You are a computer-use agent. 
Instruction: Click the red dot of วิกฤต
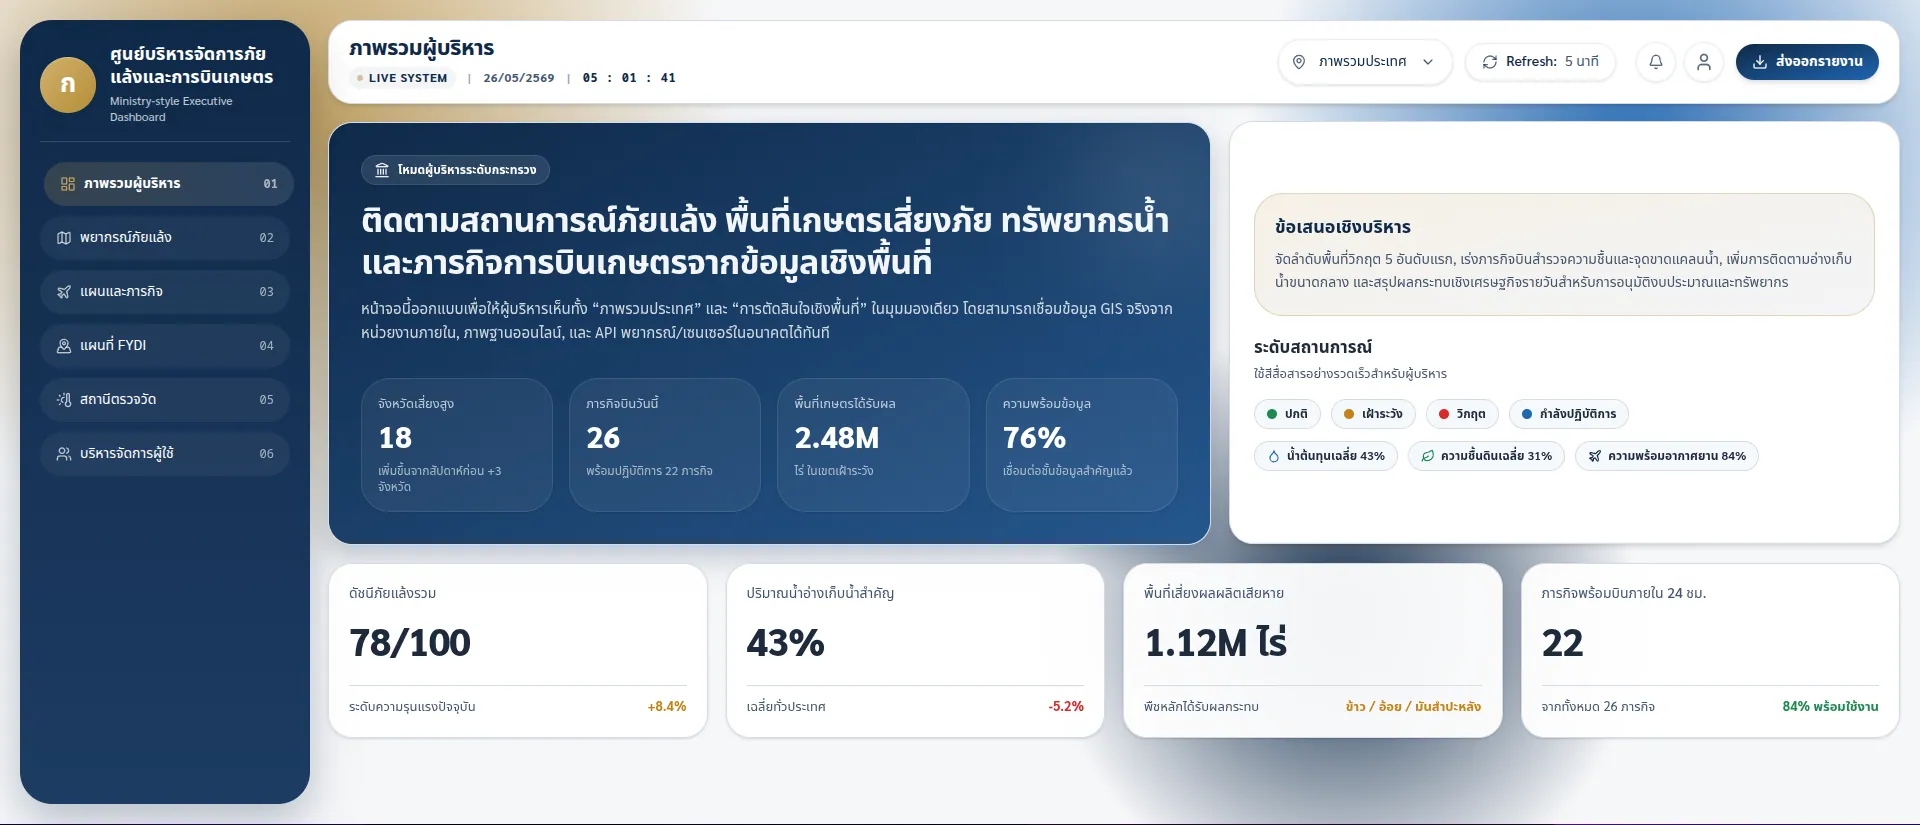tap(1444, 414)
